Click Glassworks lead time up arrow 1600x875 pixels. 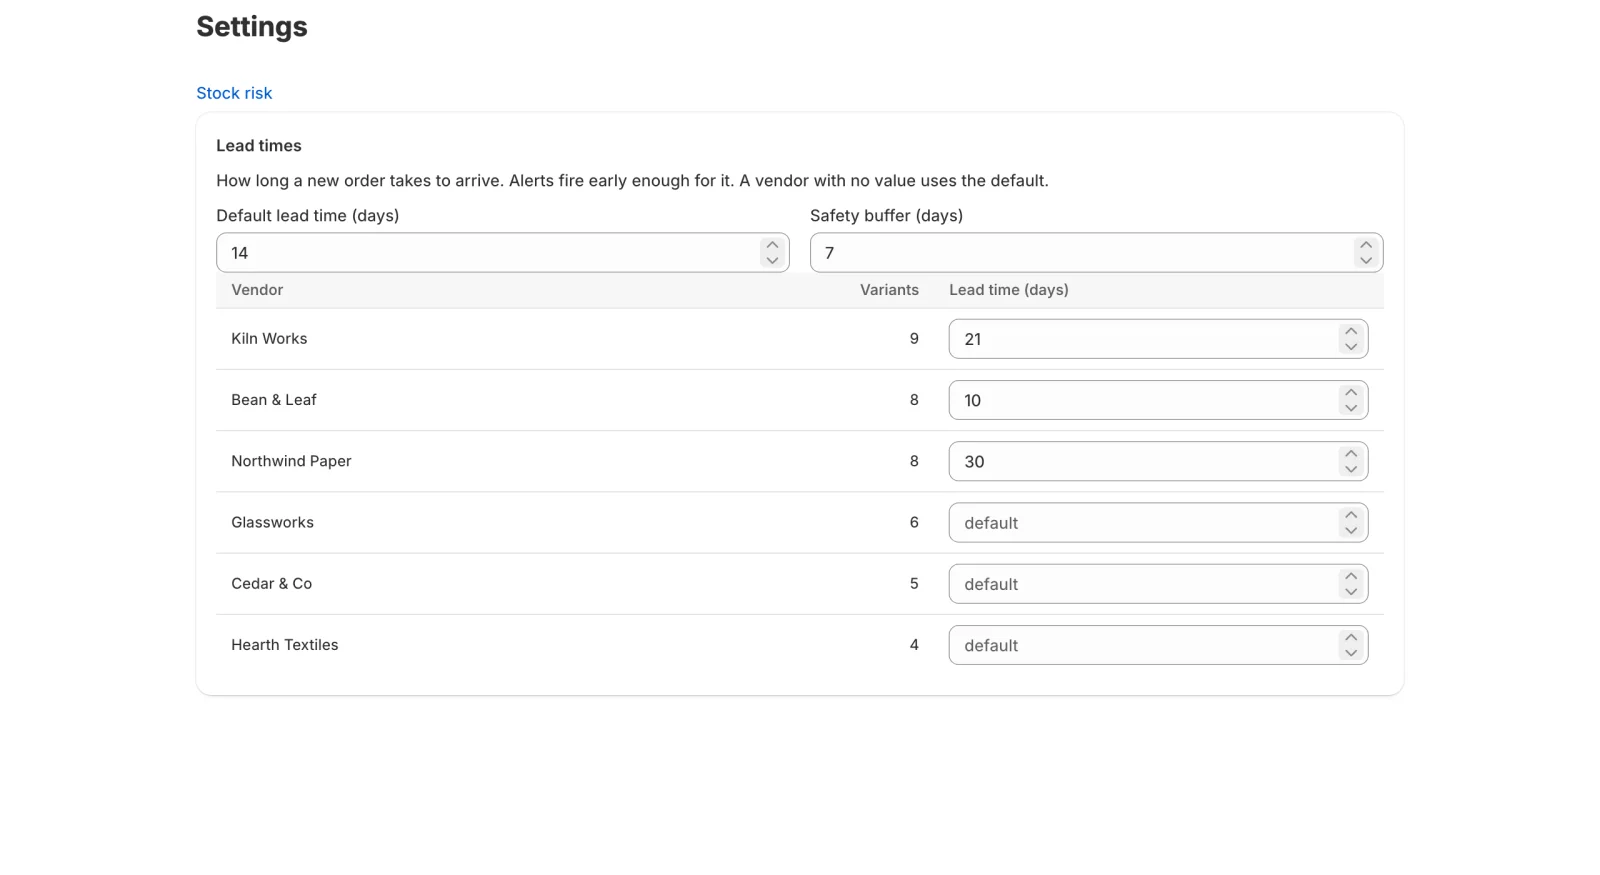point(1351,515)
